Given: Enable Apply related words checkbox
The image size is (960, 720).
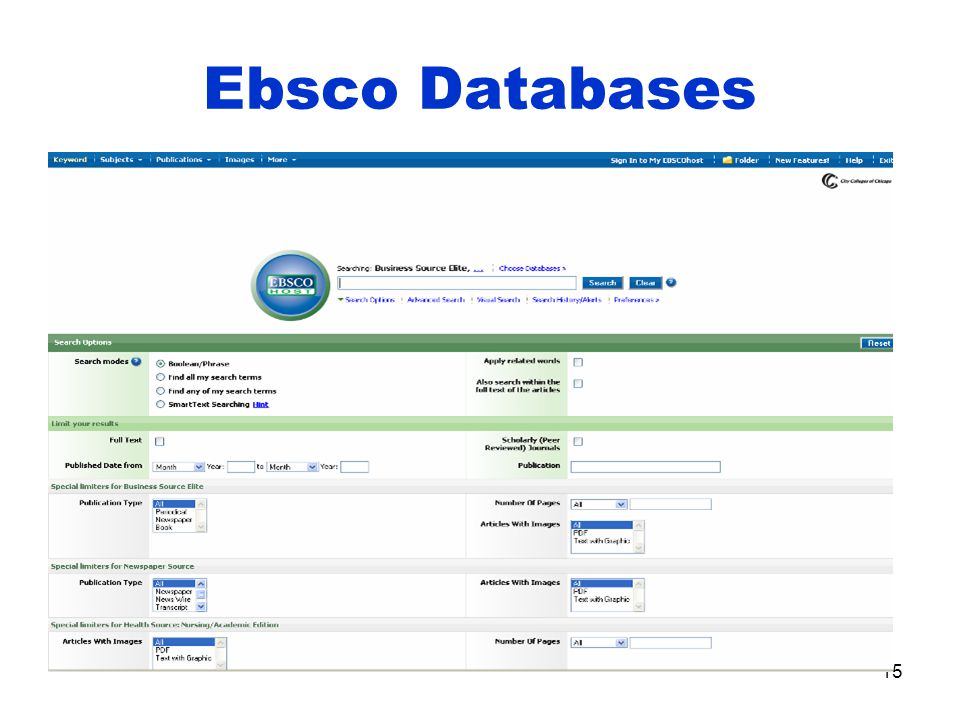Looking at the screenshot, I should coord(578,362).
